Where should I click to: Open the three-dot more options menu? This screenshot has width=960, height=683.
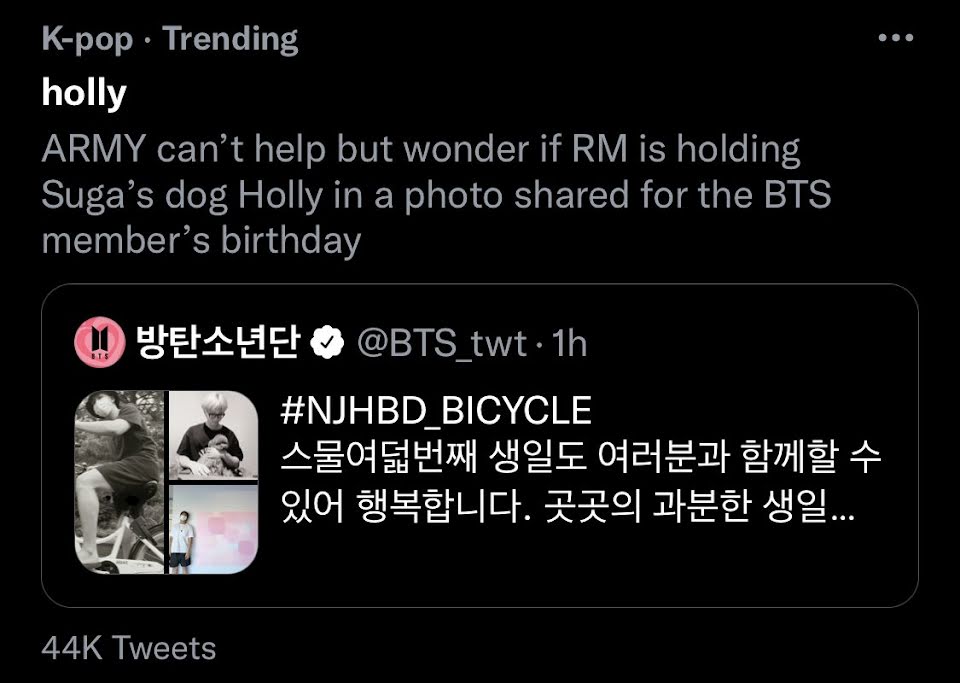click(895, 38)
